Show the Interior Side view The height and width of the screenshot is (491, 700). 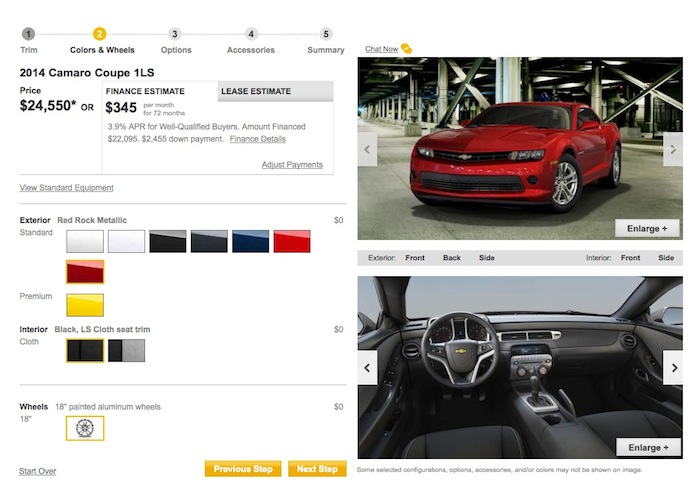666,258
